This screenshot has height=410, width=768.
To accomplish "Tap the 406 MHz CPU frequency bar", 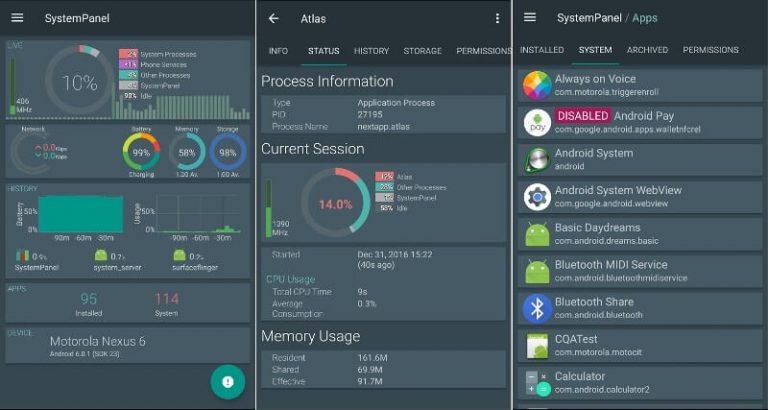I will (x=12, y=86).
